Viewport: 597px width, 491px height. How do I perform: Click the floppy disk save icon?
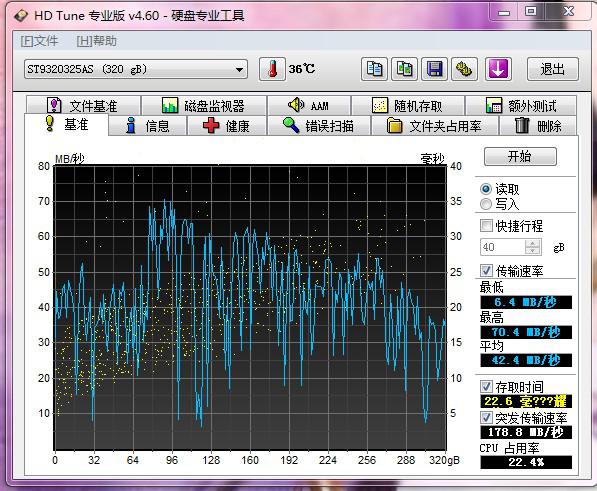434,69
